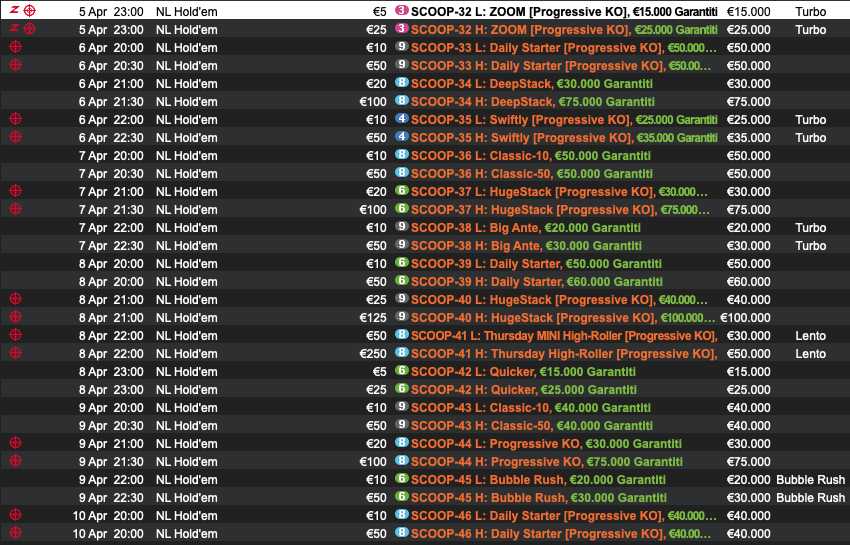
Task: Click the knockout target icon for SCOOP-35 H
Action: (15, 137)
